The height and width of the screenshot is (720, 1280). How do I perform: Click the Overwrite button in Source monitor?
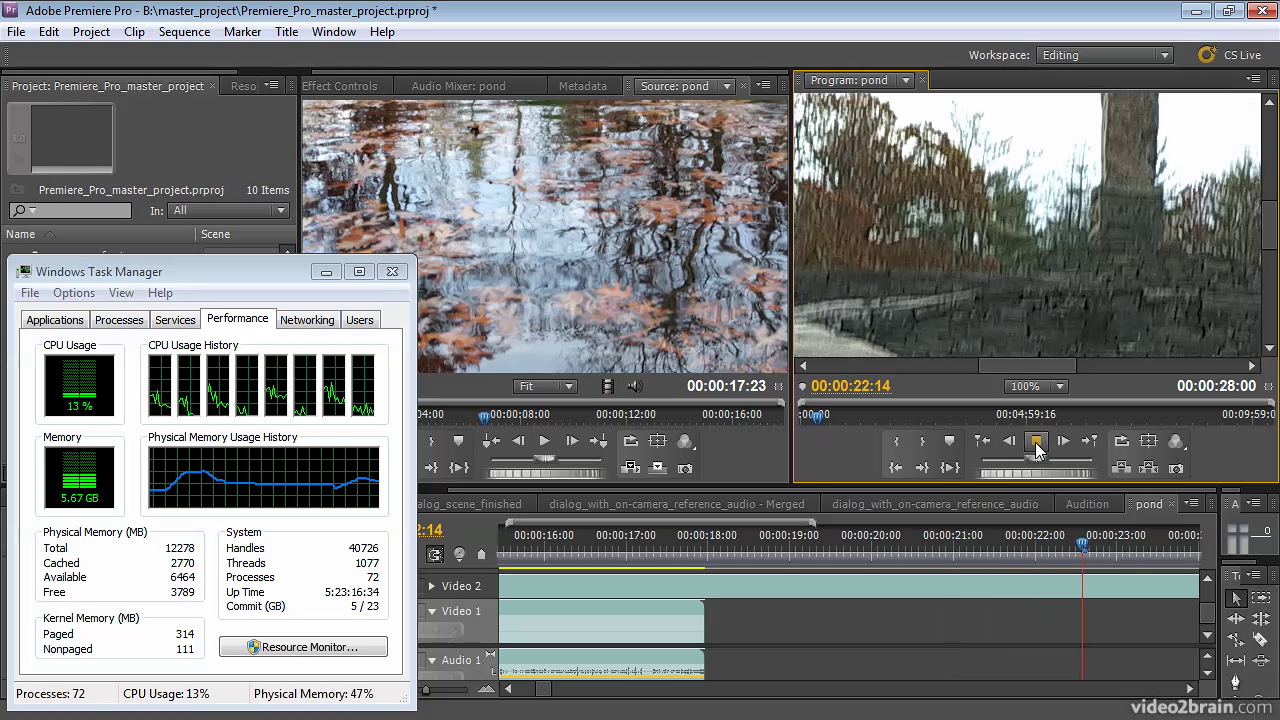(x=657, y=467)
